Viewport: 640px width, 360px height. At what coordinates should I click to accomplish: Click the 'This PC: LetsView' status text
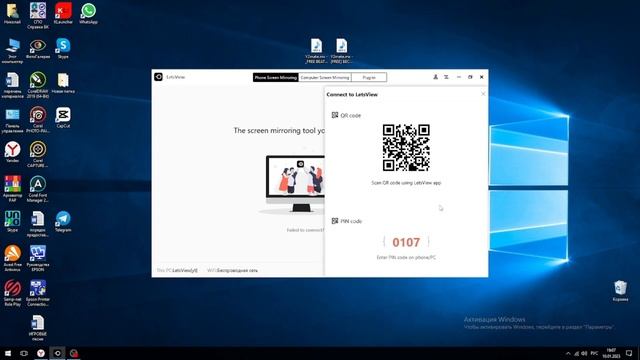177,270
